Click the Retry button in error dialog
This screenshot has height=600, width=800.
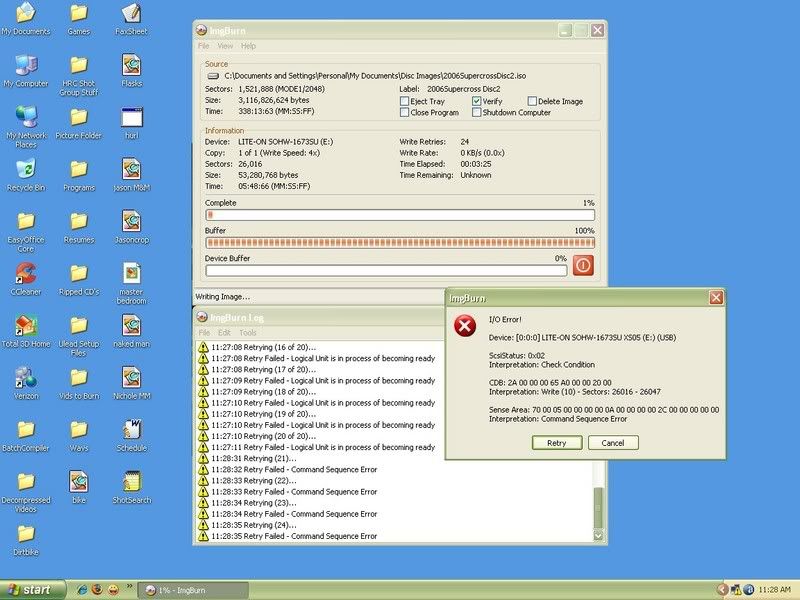point(556,443)
